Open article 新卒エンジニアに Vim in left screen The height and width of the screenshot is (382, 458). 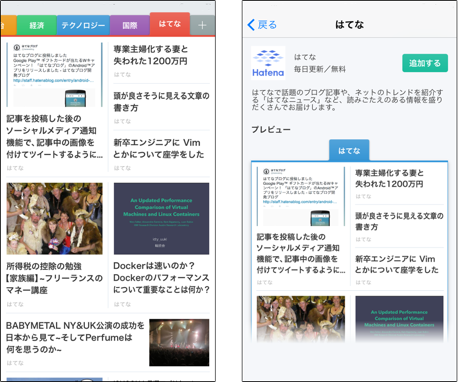tap(159, 148)
